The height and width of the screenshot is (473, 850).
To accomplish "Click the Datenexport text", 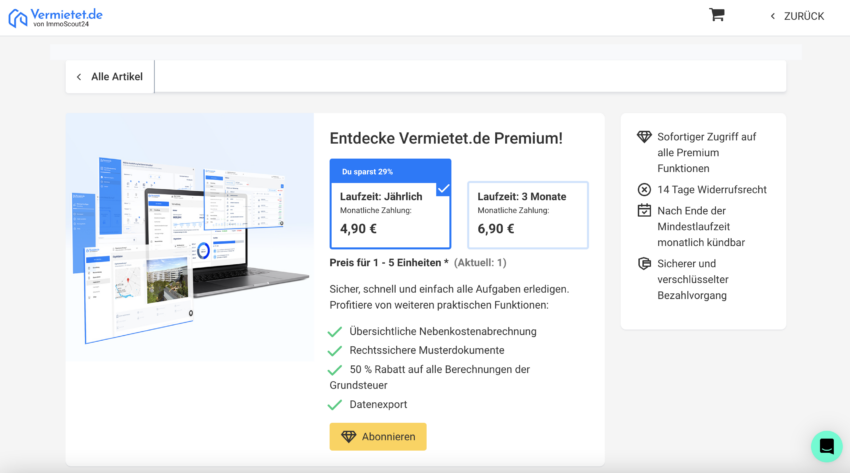I will coord(378,405).
